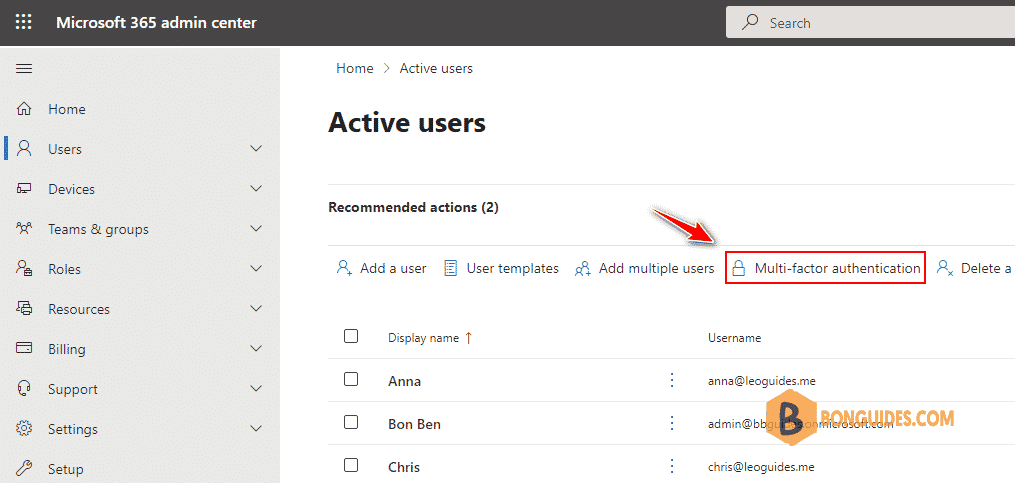Viewport: 1015px width, 483px height.
Task: Click Microsoft 365 admin center title
Action: click(157, 23)
